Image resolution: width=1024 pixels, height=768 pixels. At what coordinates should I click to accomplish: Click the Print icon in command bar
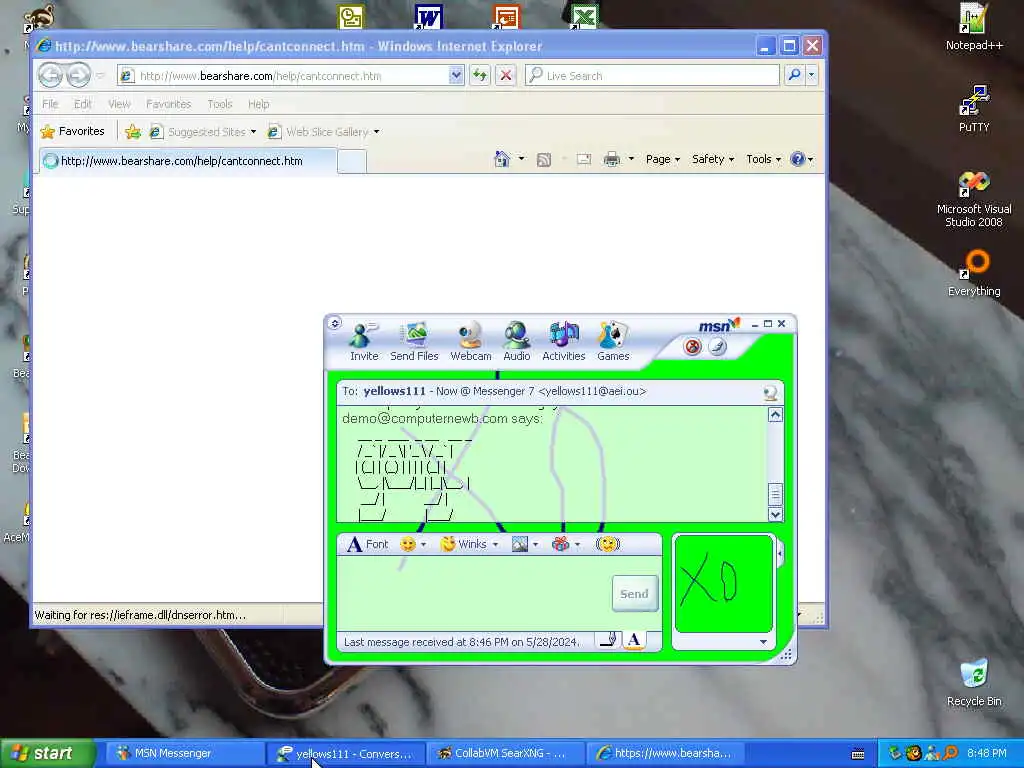611,159
